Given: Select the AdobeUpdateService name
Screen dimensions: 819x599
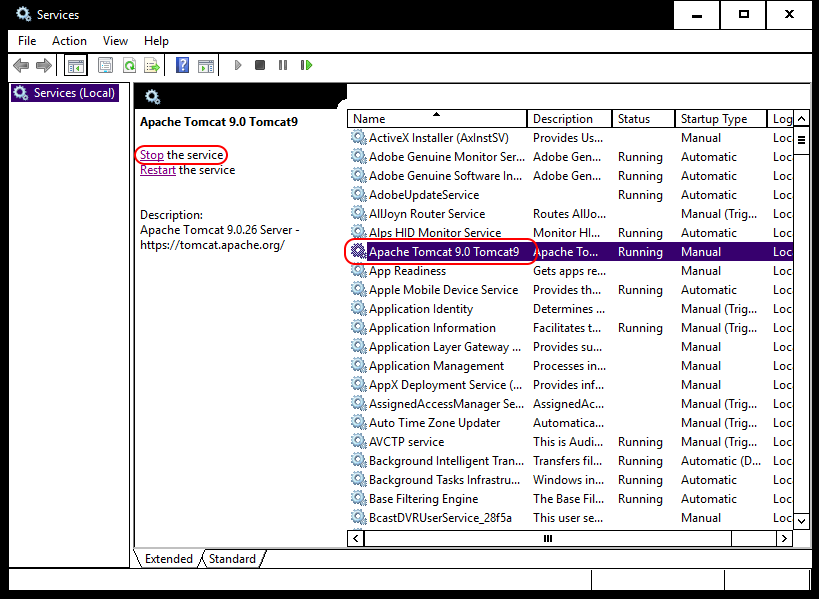Looking at the screenshot, I should pos(424,195).
